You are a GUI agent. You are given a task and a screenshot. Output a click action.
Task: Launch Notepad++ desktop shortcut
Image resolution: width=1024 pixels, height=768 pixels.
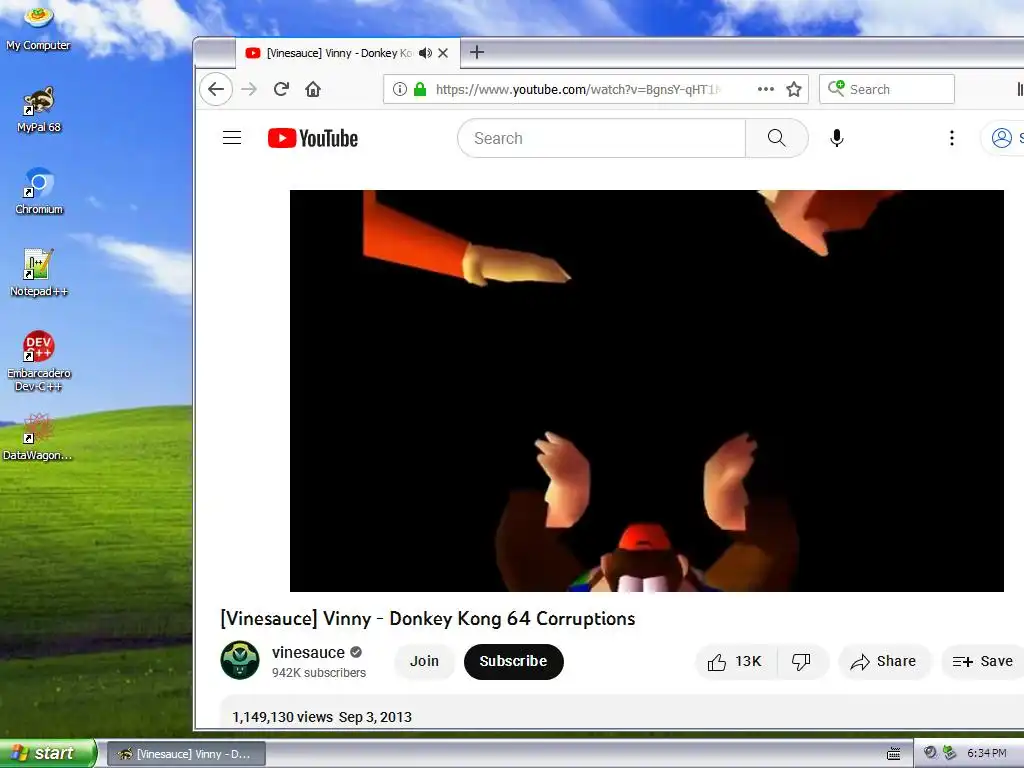39,273
